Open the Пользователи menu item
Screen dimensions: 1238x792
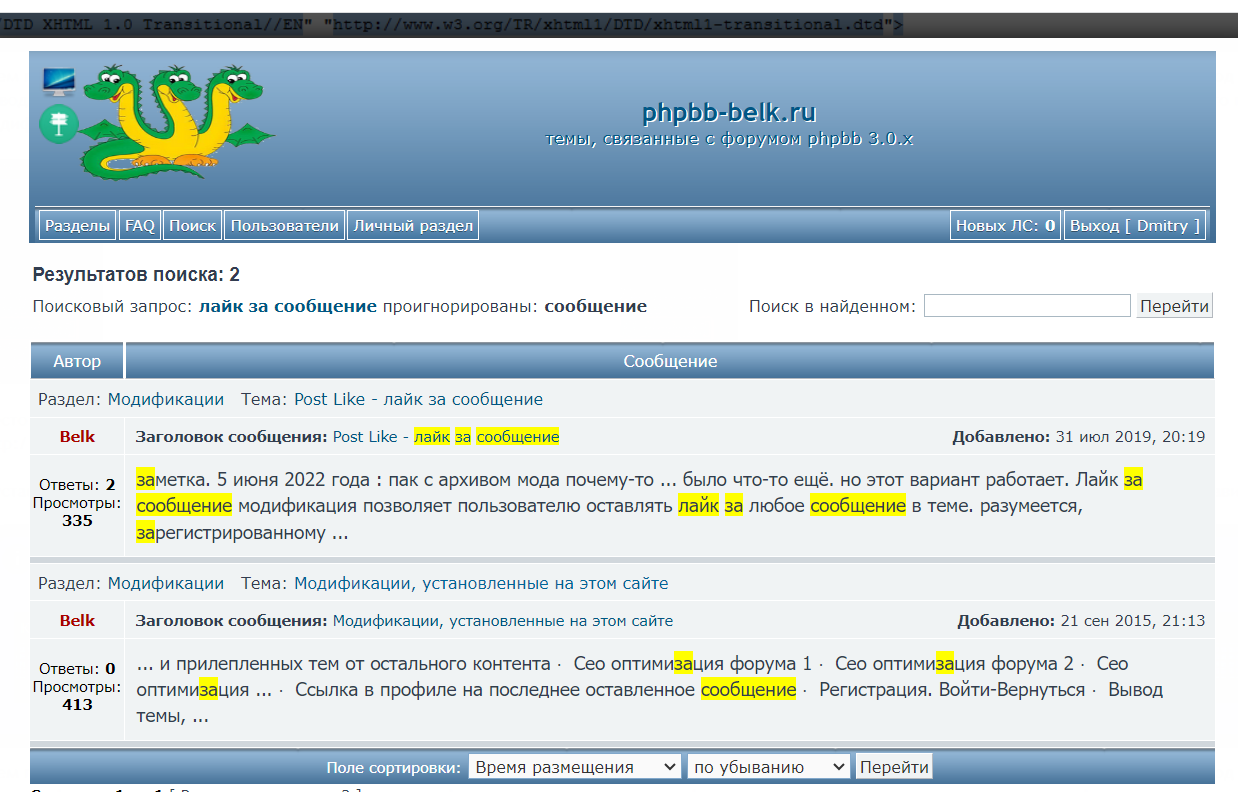point(285,226)
